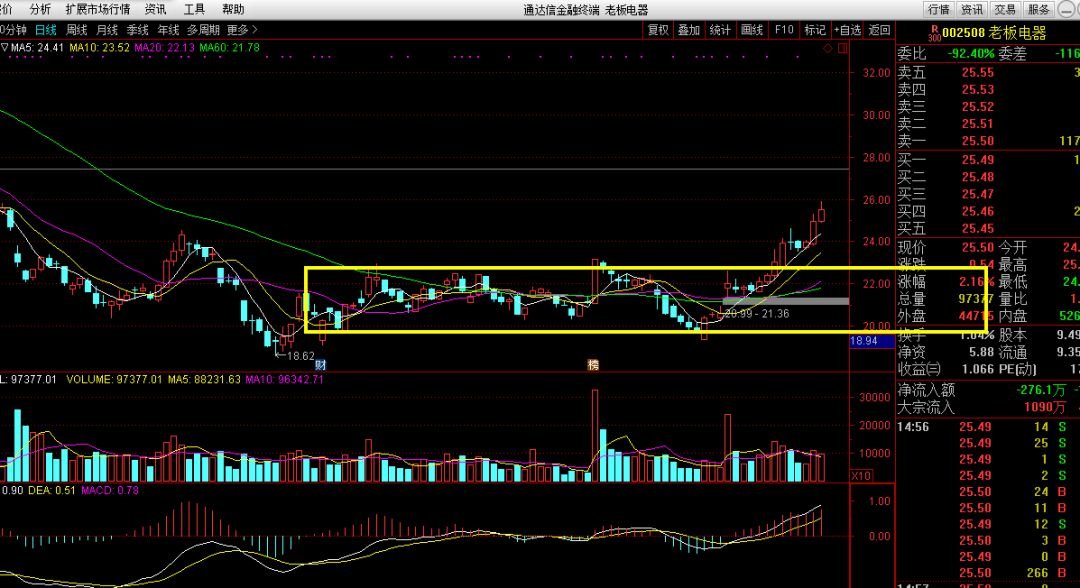Click the 002508 老板电器 stock title
This screenshot has width=1080, height=588.
coord(994,33)
